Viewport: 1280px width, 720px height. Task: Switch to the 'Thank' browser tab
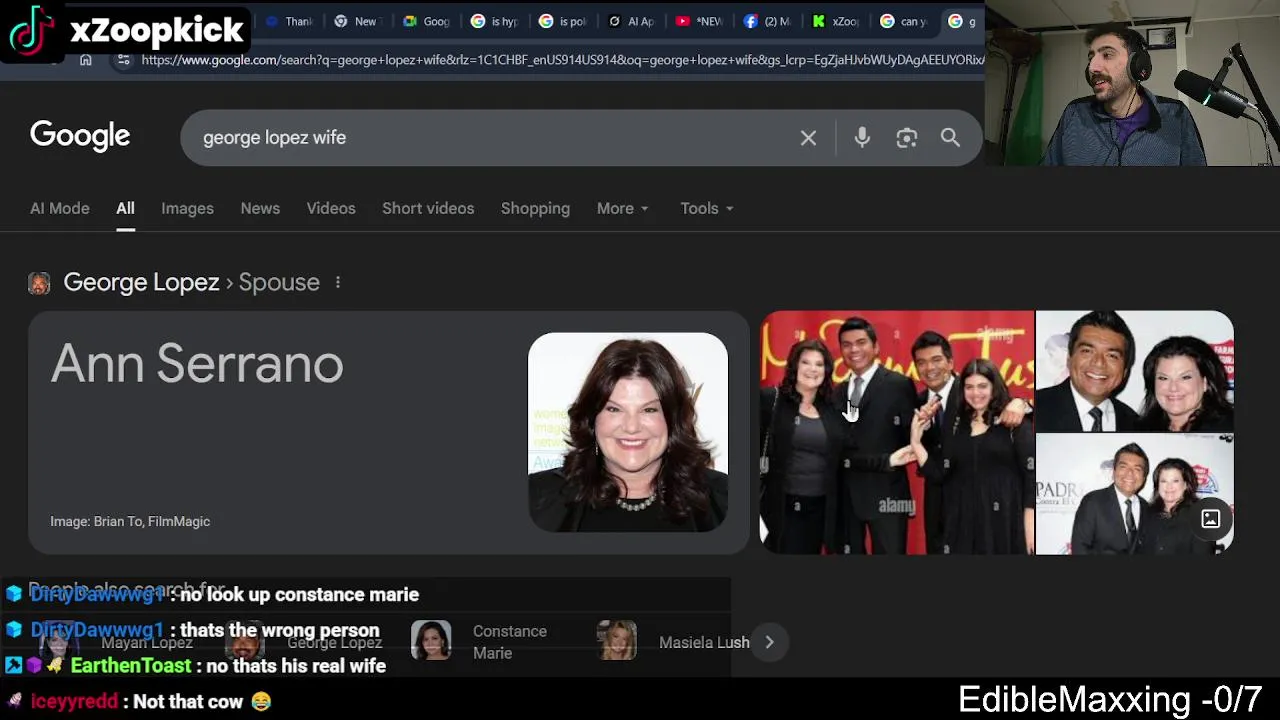click(x=290, y=21)
